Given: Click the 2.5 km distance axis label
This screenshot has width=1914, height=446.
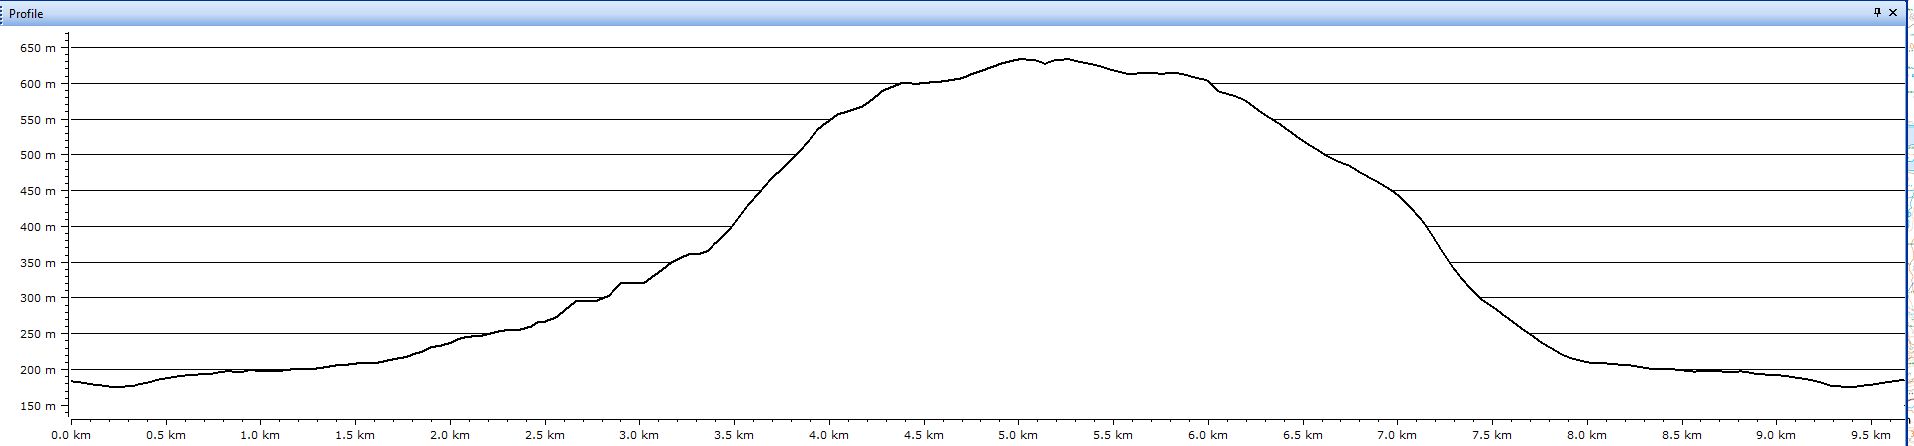Looking at the screenshot, I should [x=544, y=435].
